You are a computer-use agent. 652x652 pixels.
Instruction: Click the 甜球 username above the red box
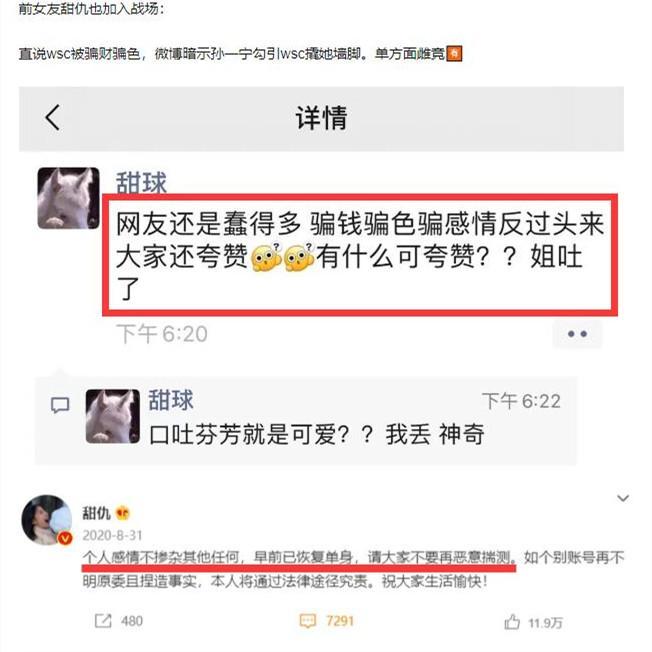point(141,183)
